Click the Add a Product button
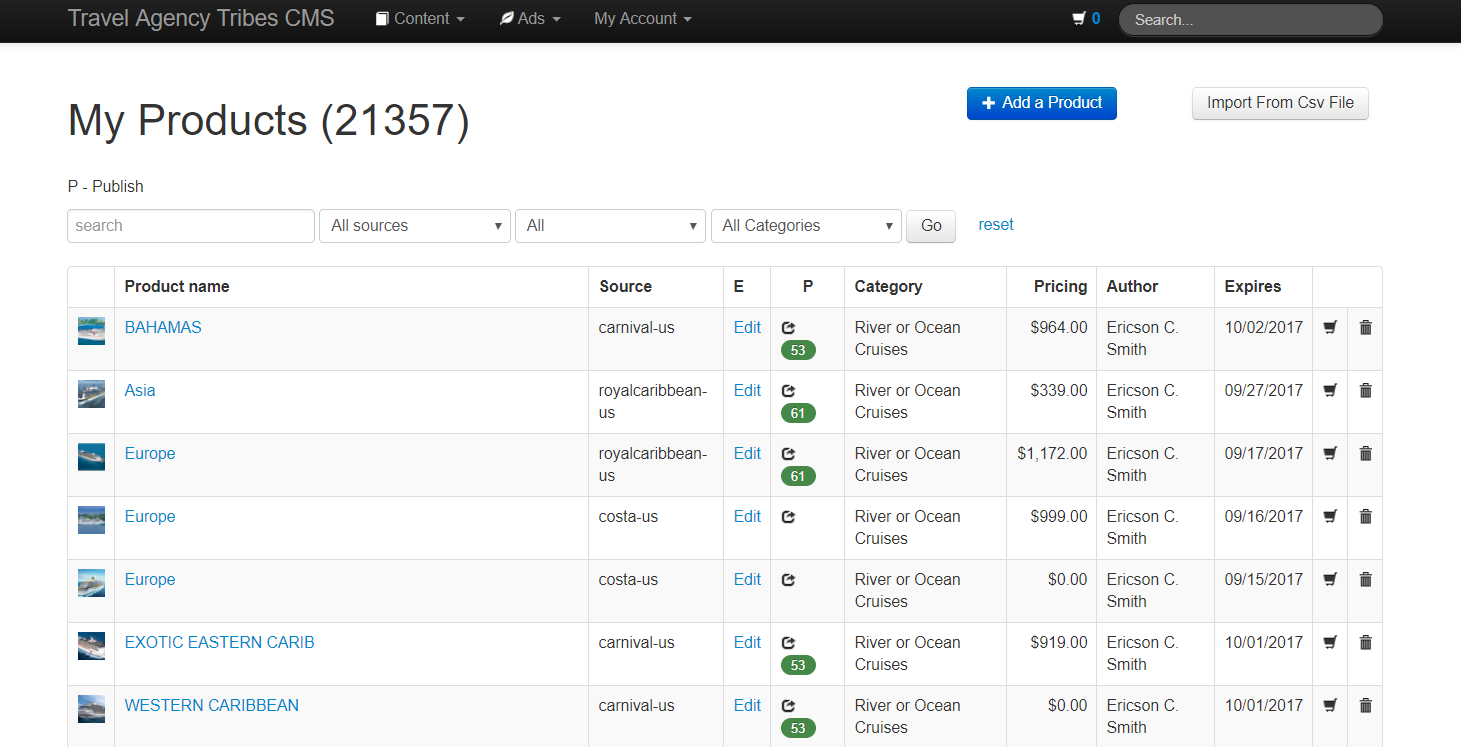Image resolution: width=1461 pixels, height=747 pixels. (1041, 103)
